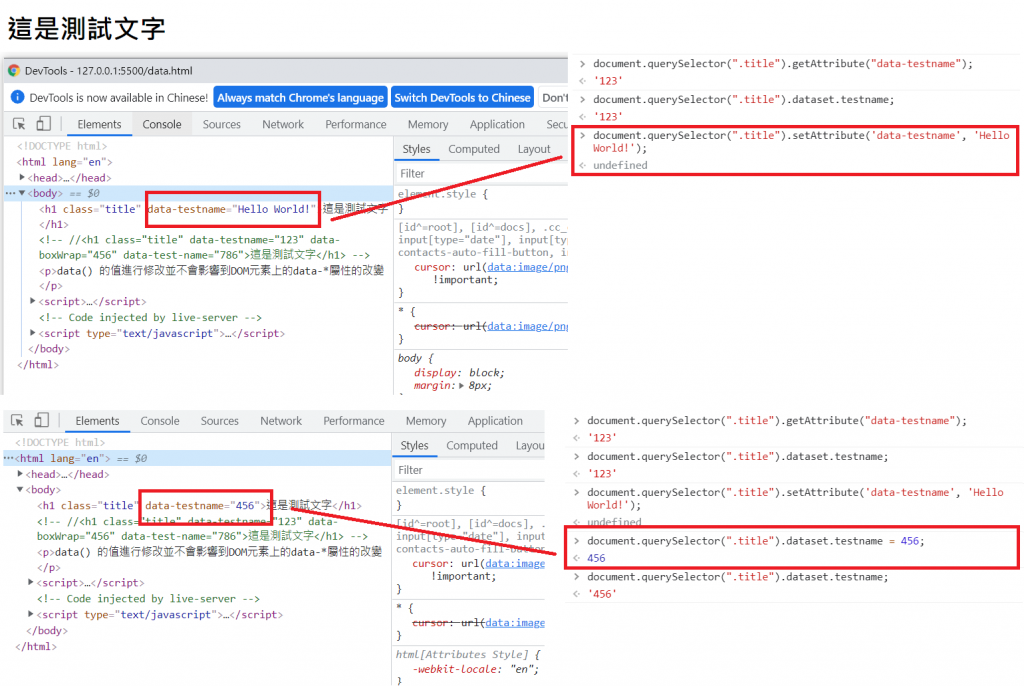The height and width of the screenshot is (686, 1024).
Task: Open the data:image link in the upper panel's cursor: url rule
Action: pos(528,267)
